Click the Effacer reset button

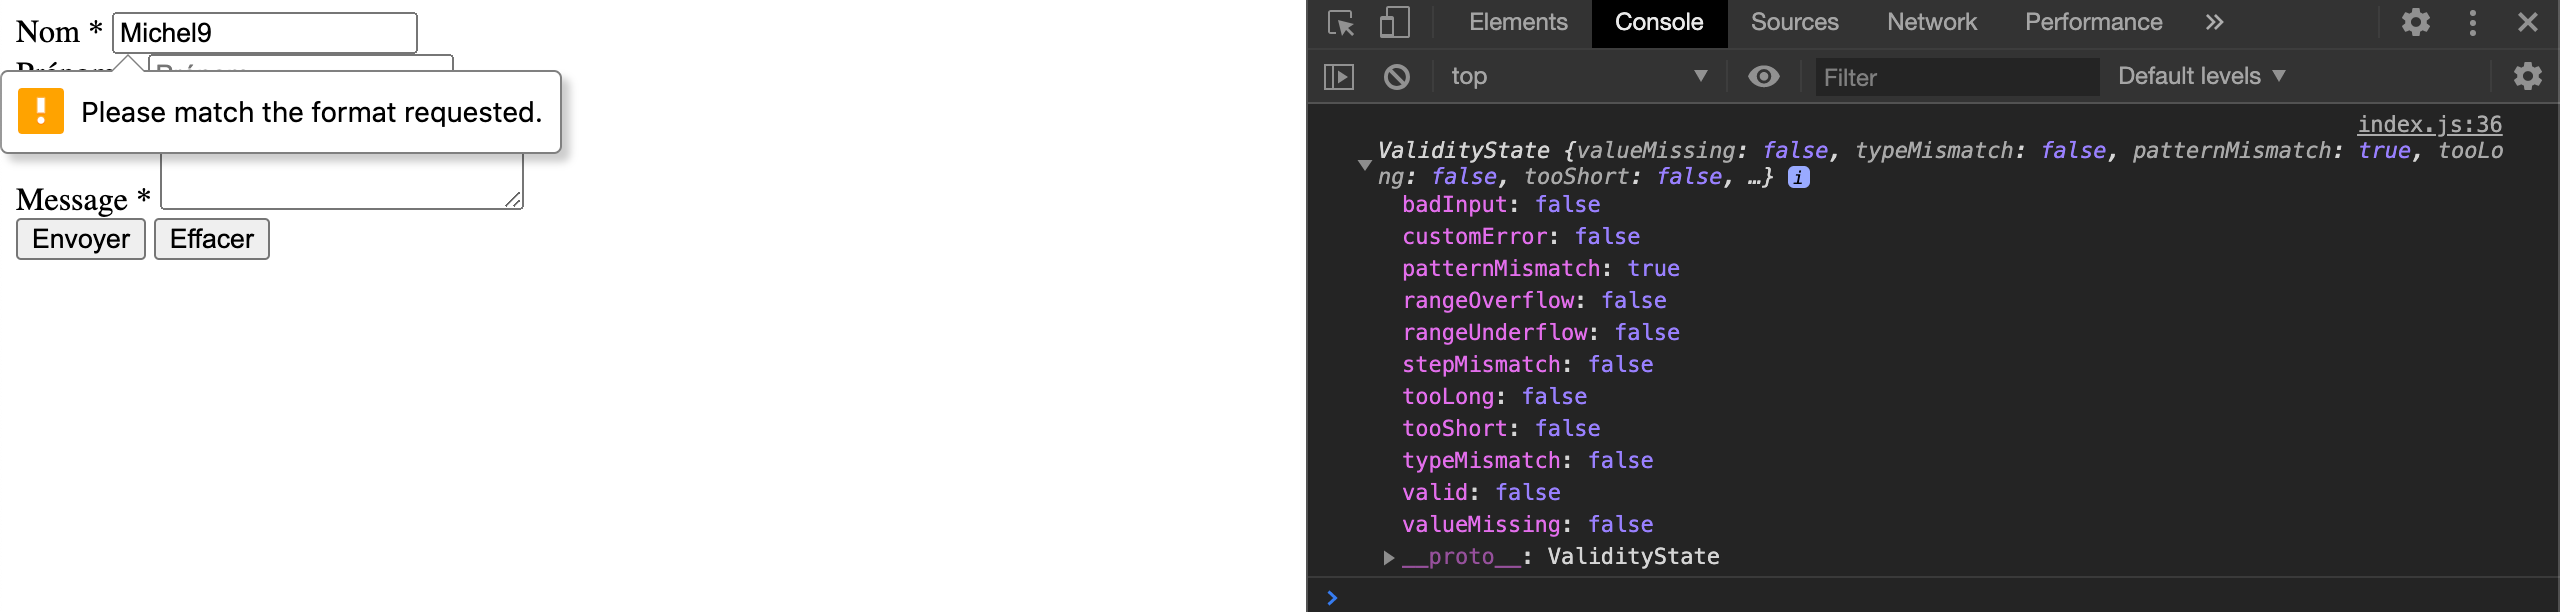pos(211,239)
